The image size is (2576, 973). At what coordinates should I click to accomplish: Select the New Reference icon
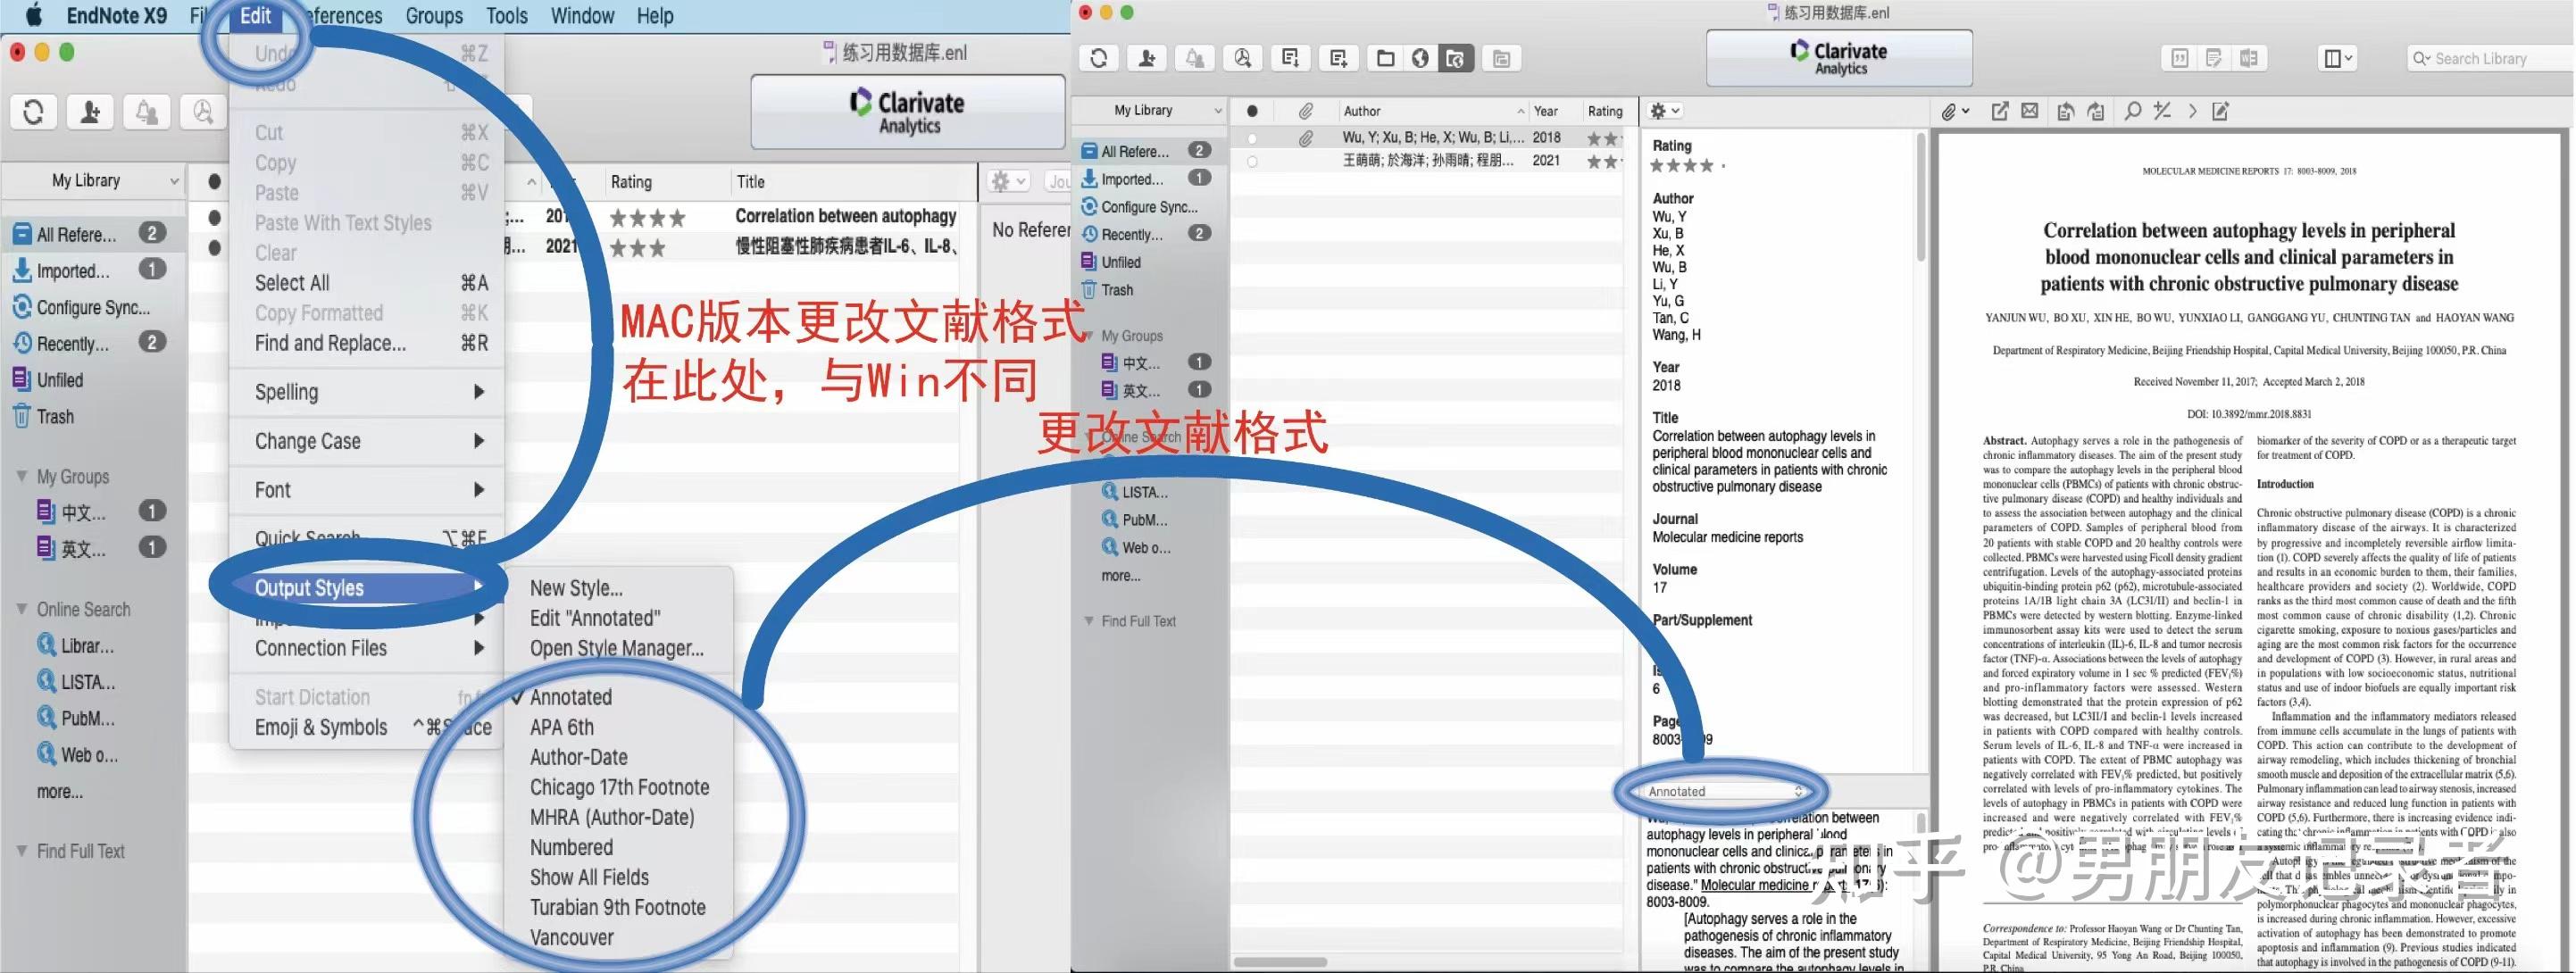point(1339,58)
